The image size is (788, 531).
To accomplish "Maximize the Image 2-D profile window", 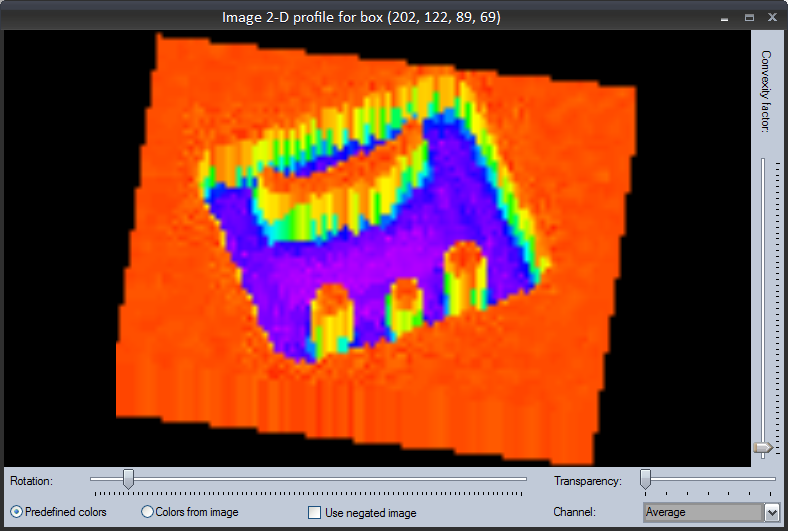I will coord(748,18).
